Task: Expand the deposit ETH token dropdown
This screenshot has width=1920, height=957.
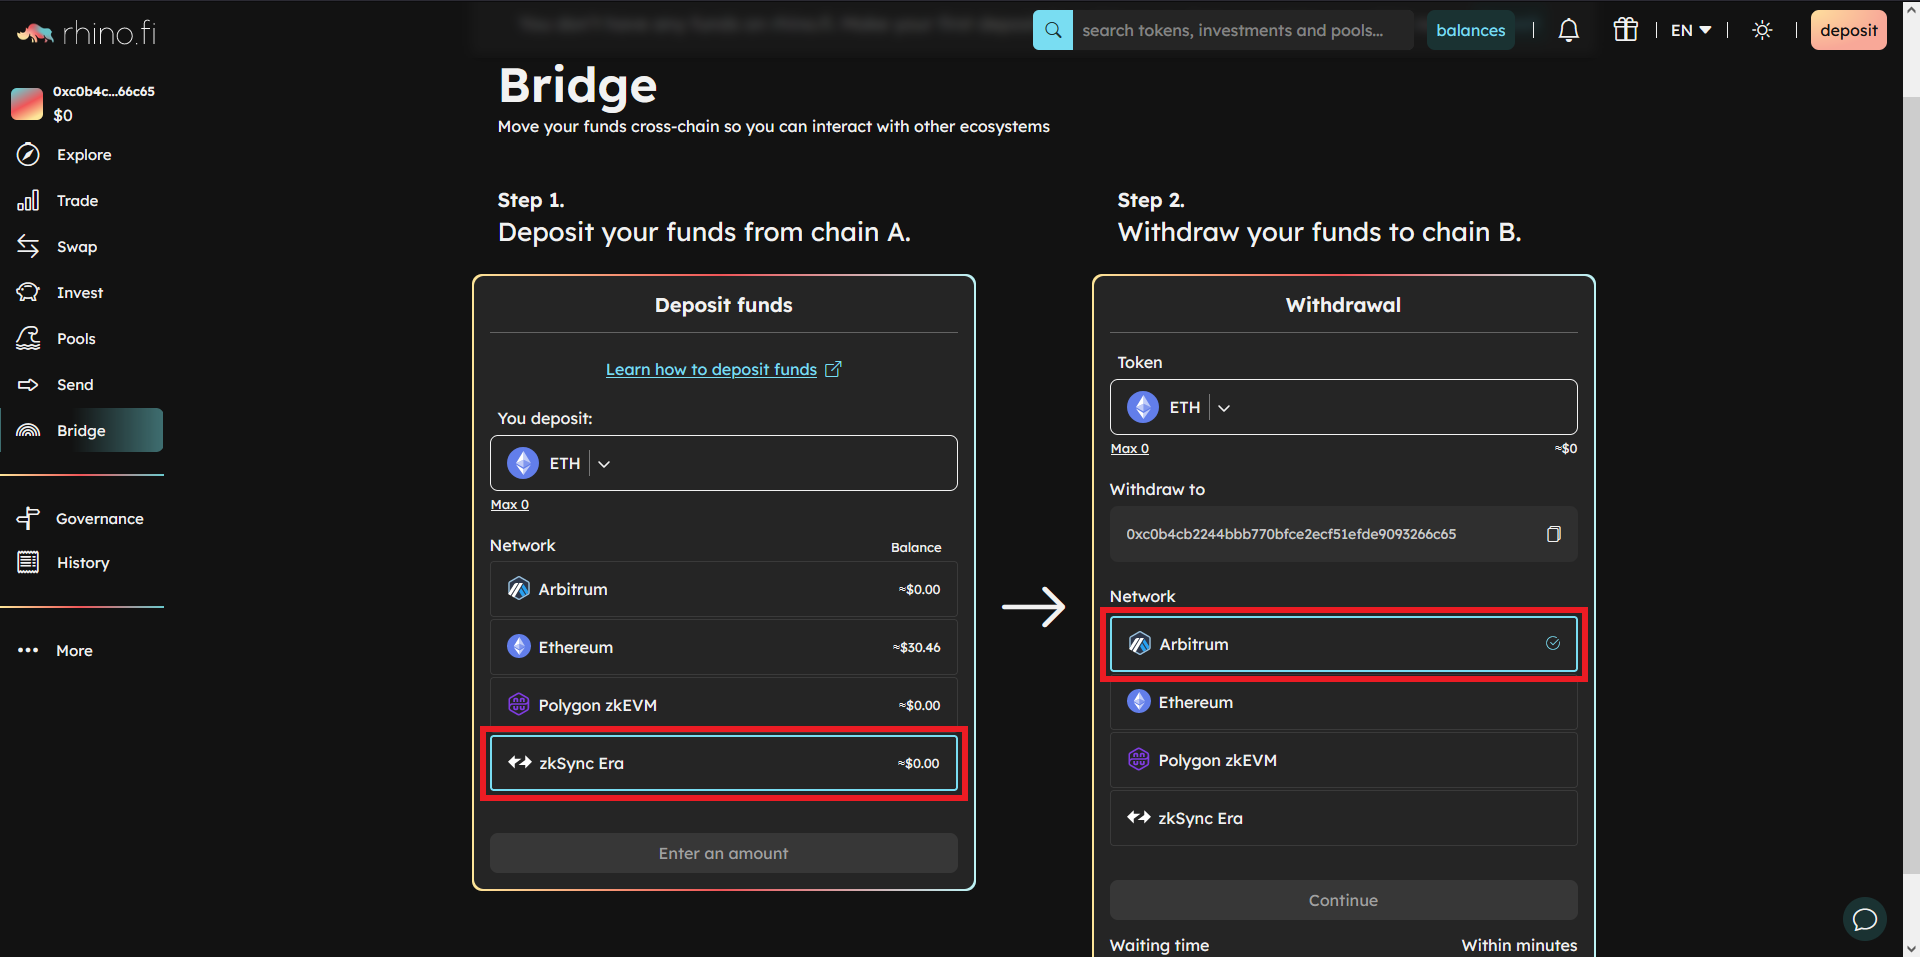Action: pos(604,463)
